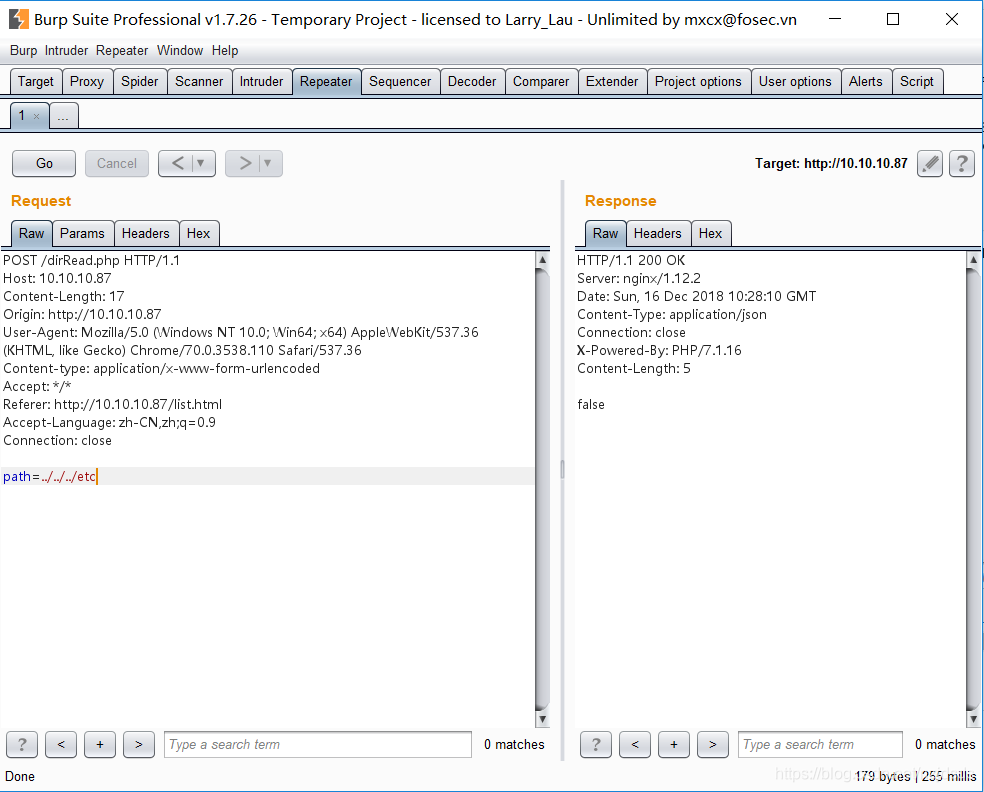The height and width of the screenshot is (792, 984).
Task: Open the Repeater help question-mark icon
Action: (x=961, y=164)
